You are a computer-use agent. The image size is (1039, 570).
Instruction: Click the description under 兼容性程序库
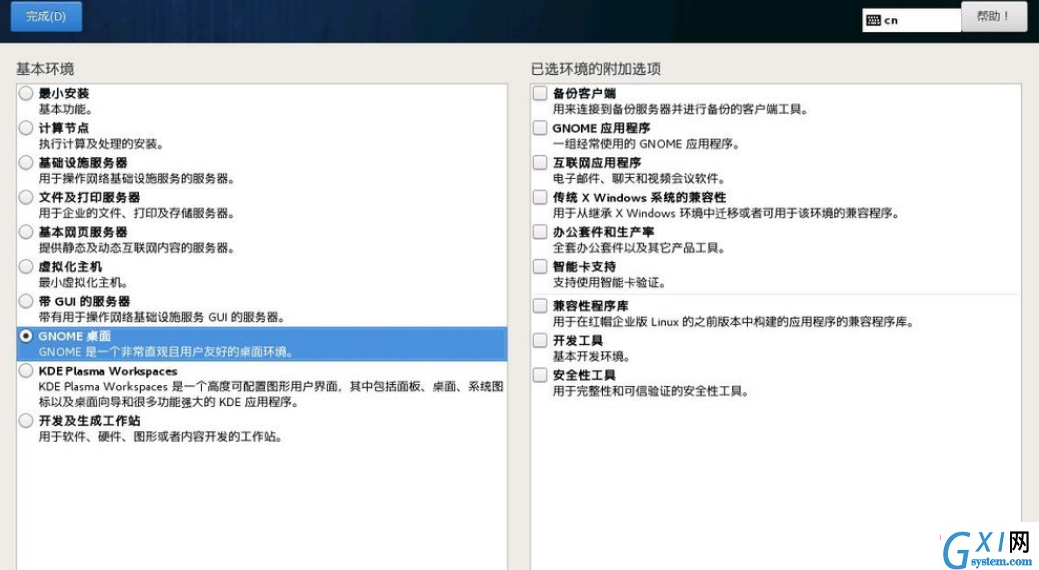click(734, 322)
